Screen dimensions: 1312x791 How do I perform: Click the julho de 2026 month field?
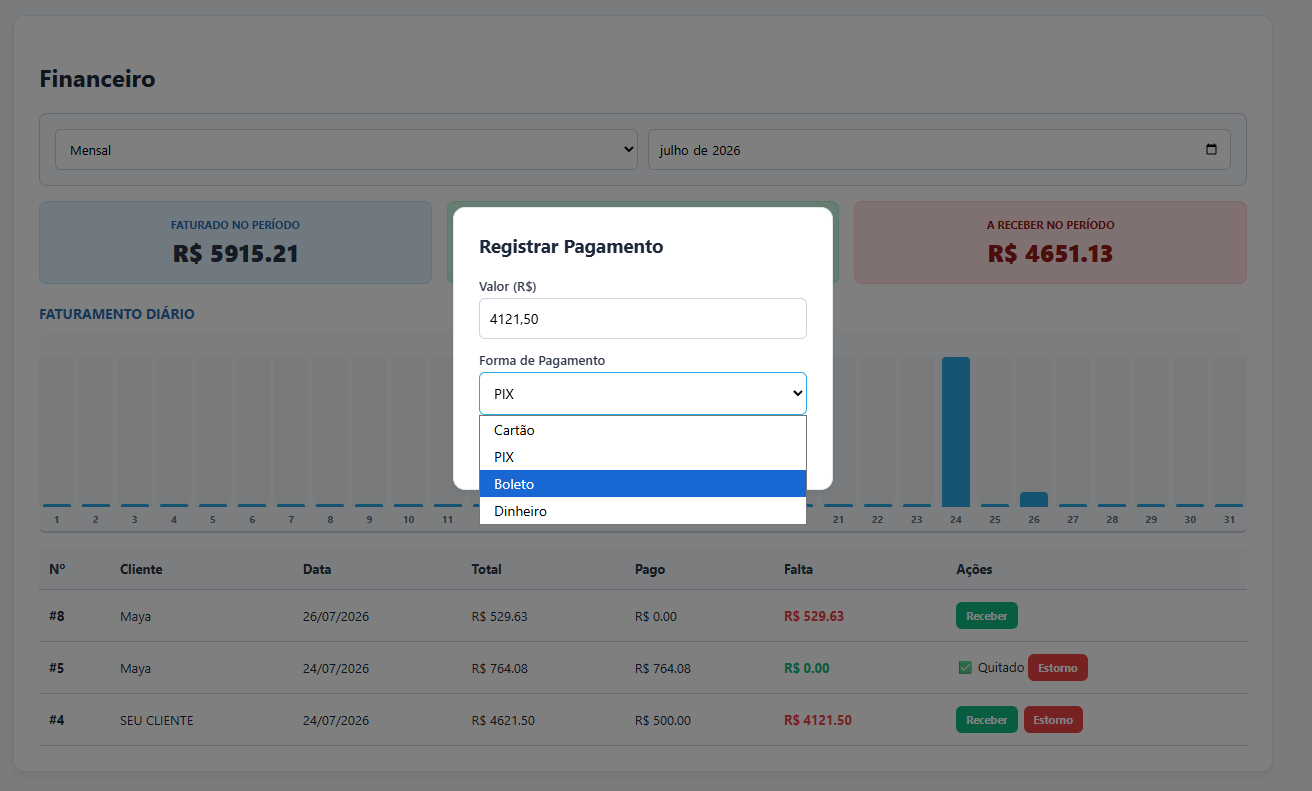pyautogui.click(x=939, y=150)
